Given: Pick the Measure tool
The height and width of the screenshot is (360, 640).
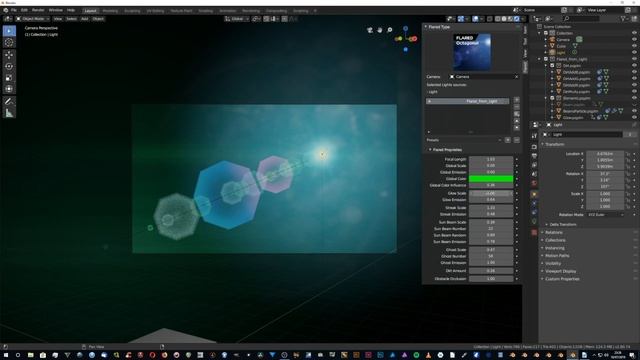Looking at the screenshot, I should pos(9,113).
